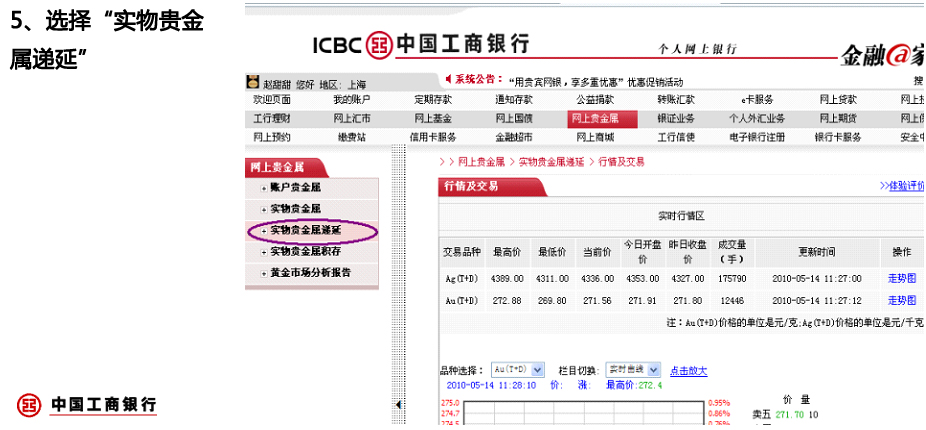This screenshot has height=430, width=926.
Task: Click Ag highest price 4389.00
Action: pyautogui.click(x=507, y=278)
